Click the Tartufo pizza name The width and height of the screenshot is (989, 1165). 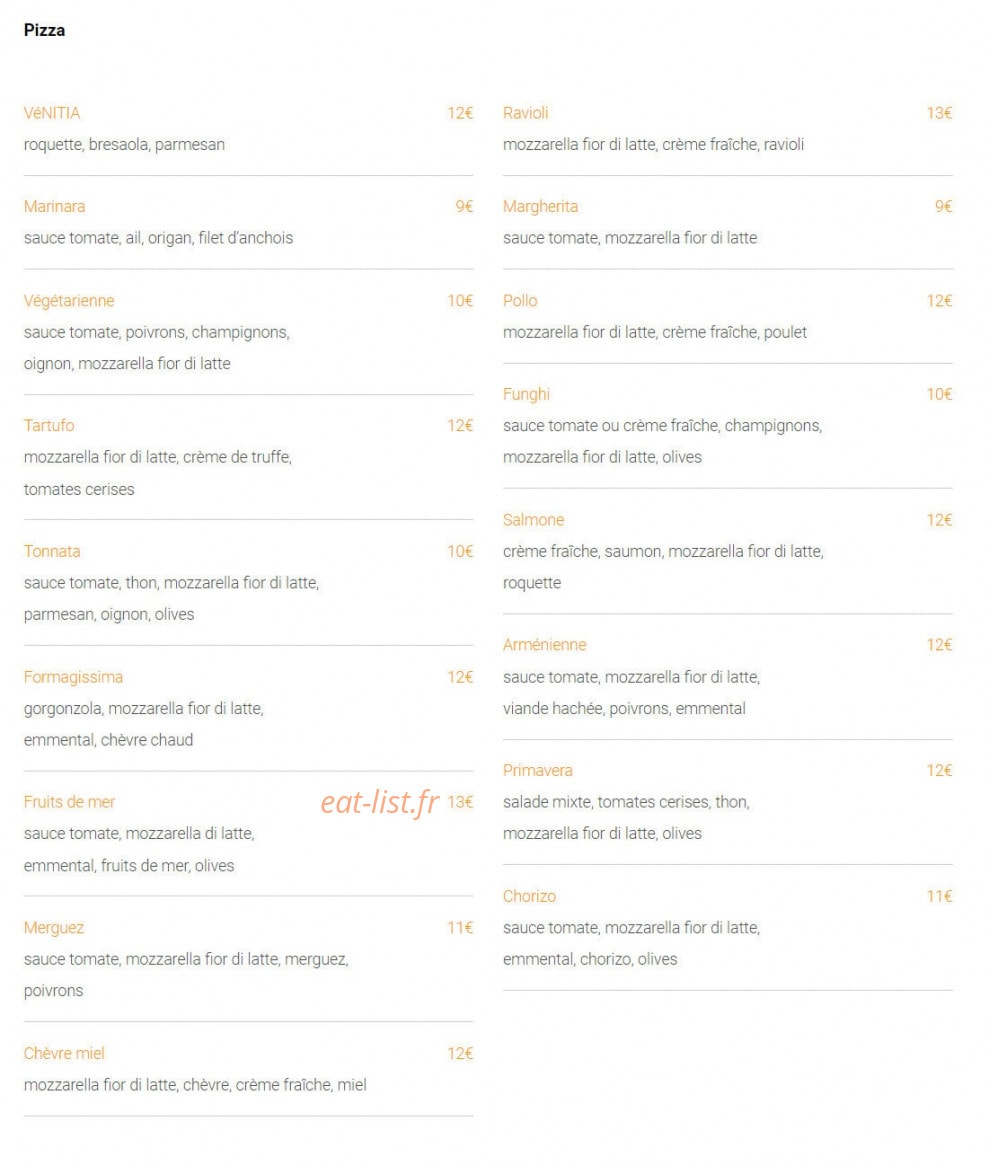tap(49, 426)
